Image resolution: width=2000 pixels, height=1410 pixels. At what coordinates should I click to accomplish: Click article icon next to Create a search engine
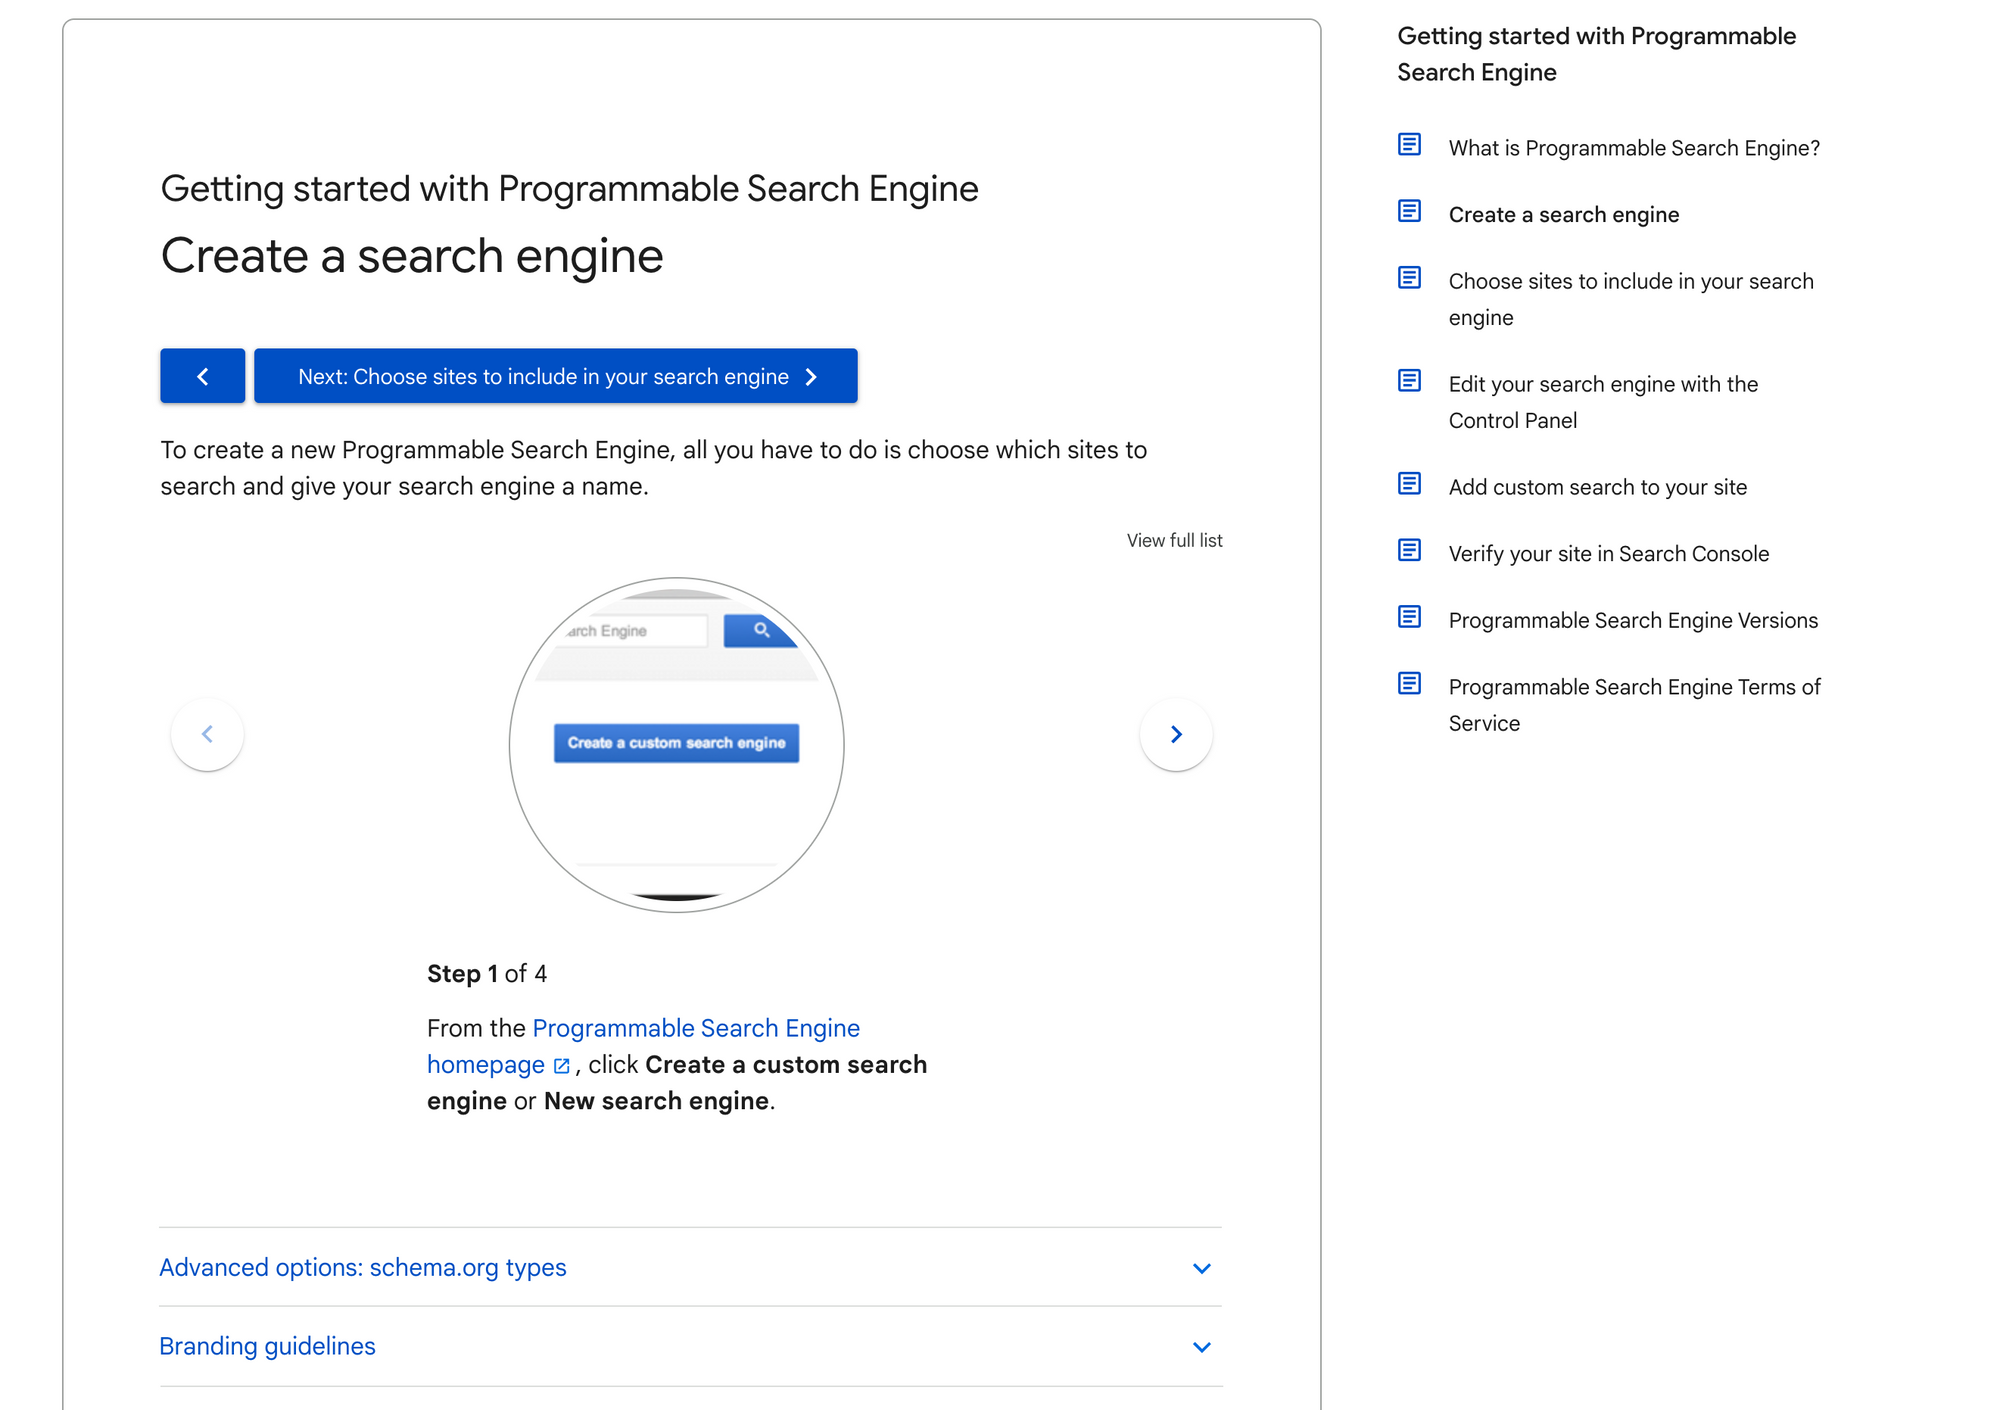(x=1409, y=211)
